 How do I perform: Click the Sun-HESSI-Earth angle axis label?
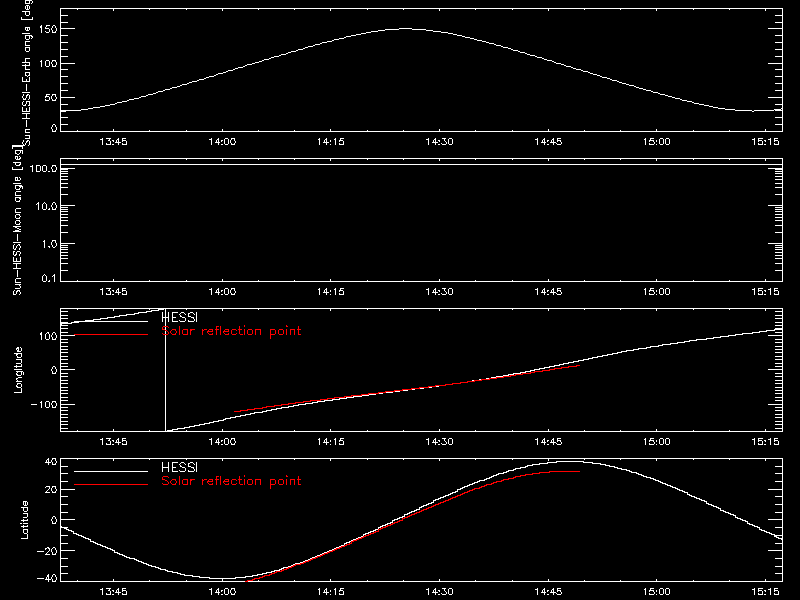(x=27, y=71)
